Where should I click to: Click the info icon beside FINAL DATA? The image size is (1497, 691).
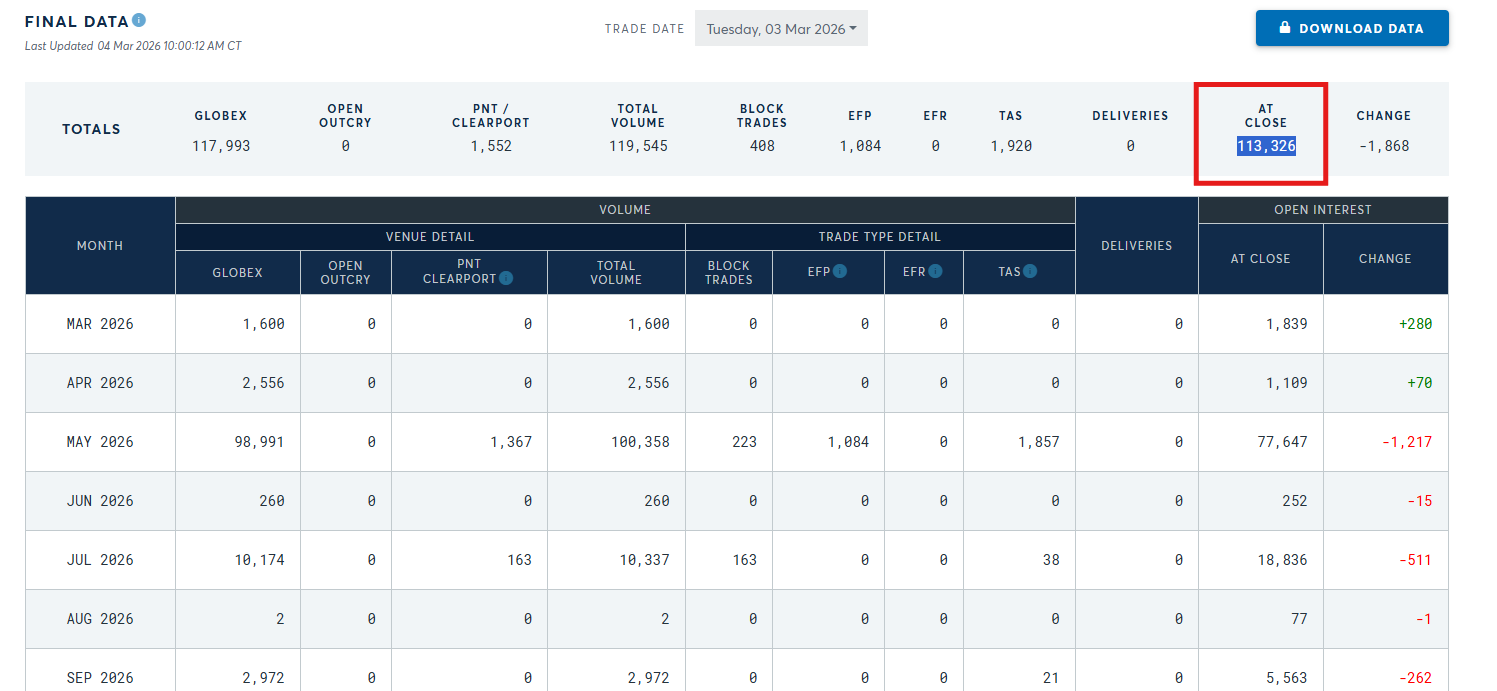coord(139,20)
